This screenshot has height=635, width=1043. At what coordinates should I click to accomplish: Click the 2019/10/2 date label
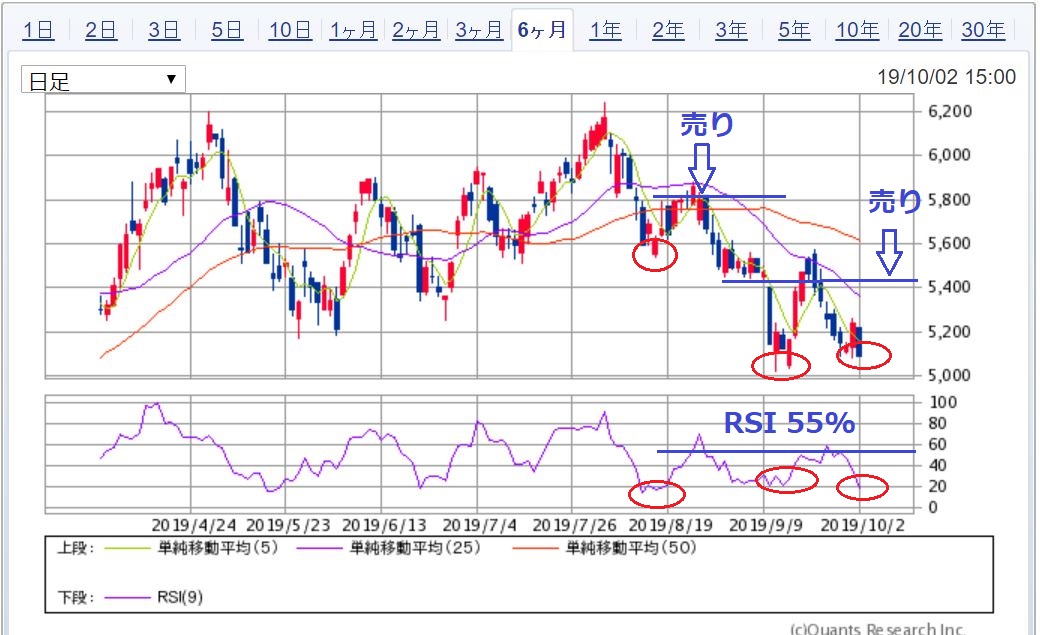pos(863,525)
